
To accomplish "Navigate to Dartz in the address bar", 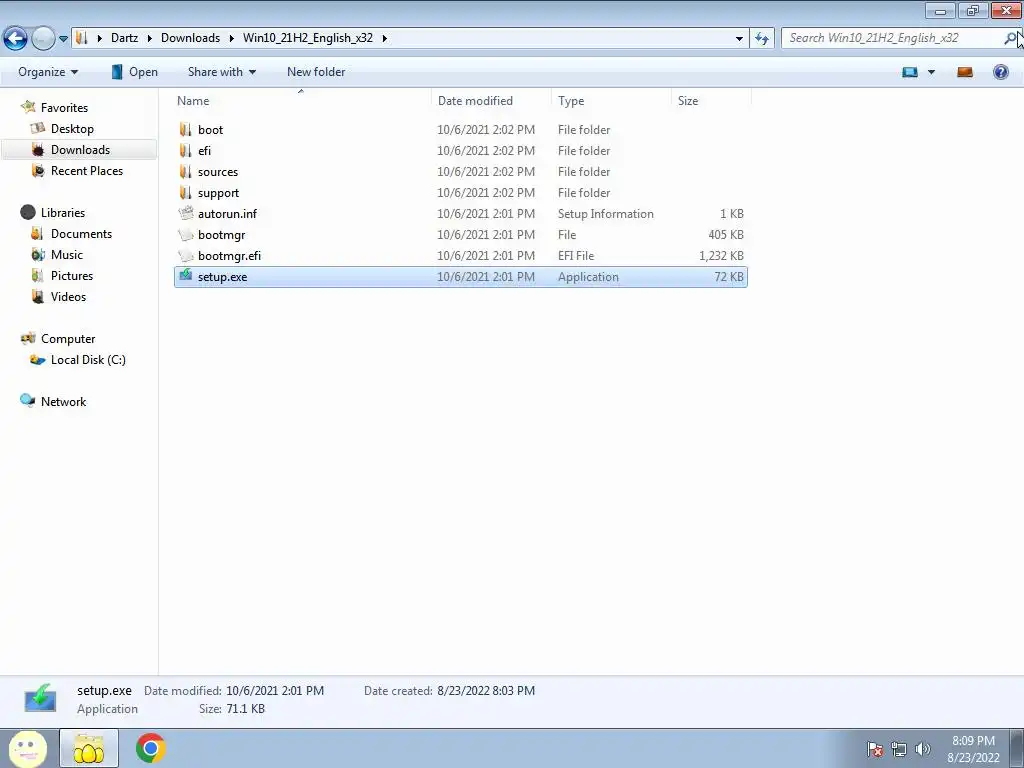I will tap(124, 38).
